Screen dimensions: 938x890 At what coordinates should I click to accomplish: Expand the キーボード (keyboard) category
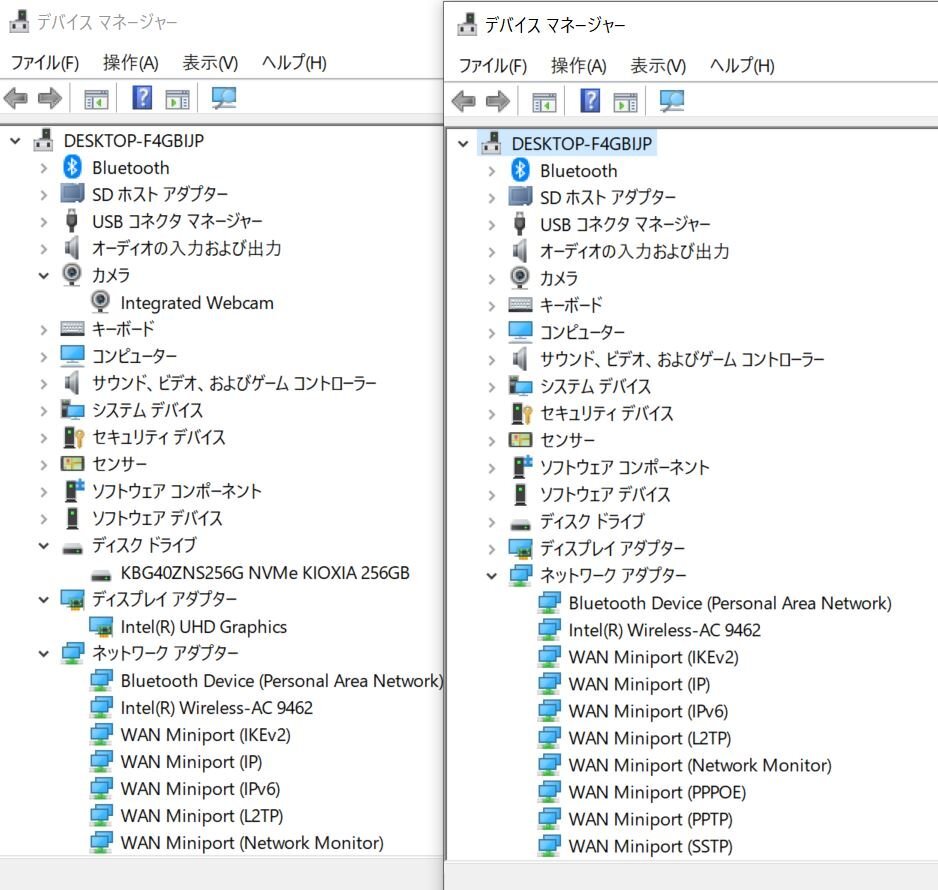coord(42,329)
